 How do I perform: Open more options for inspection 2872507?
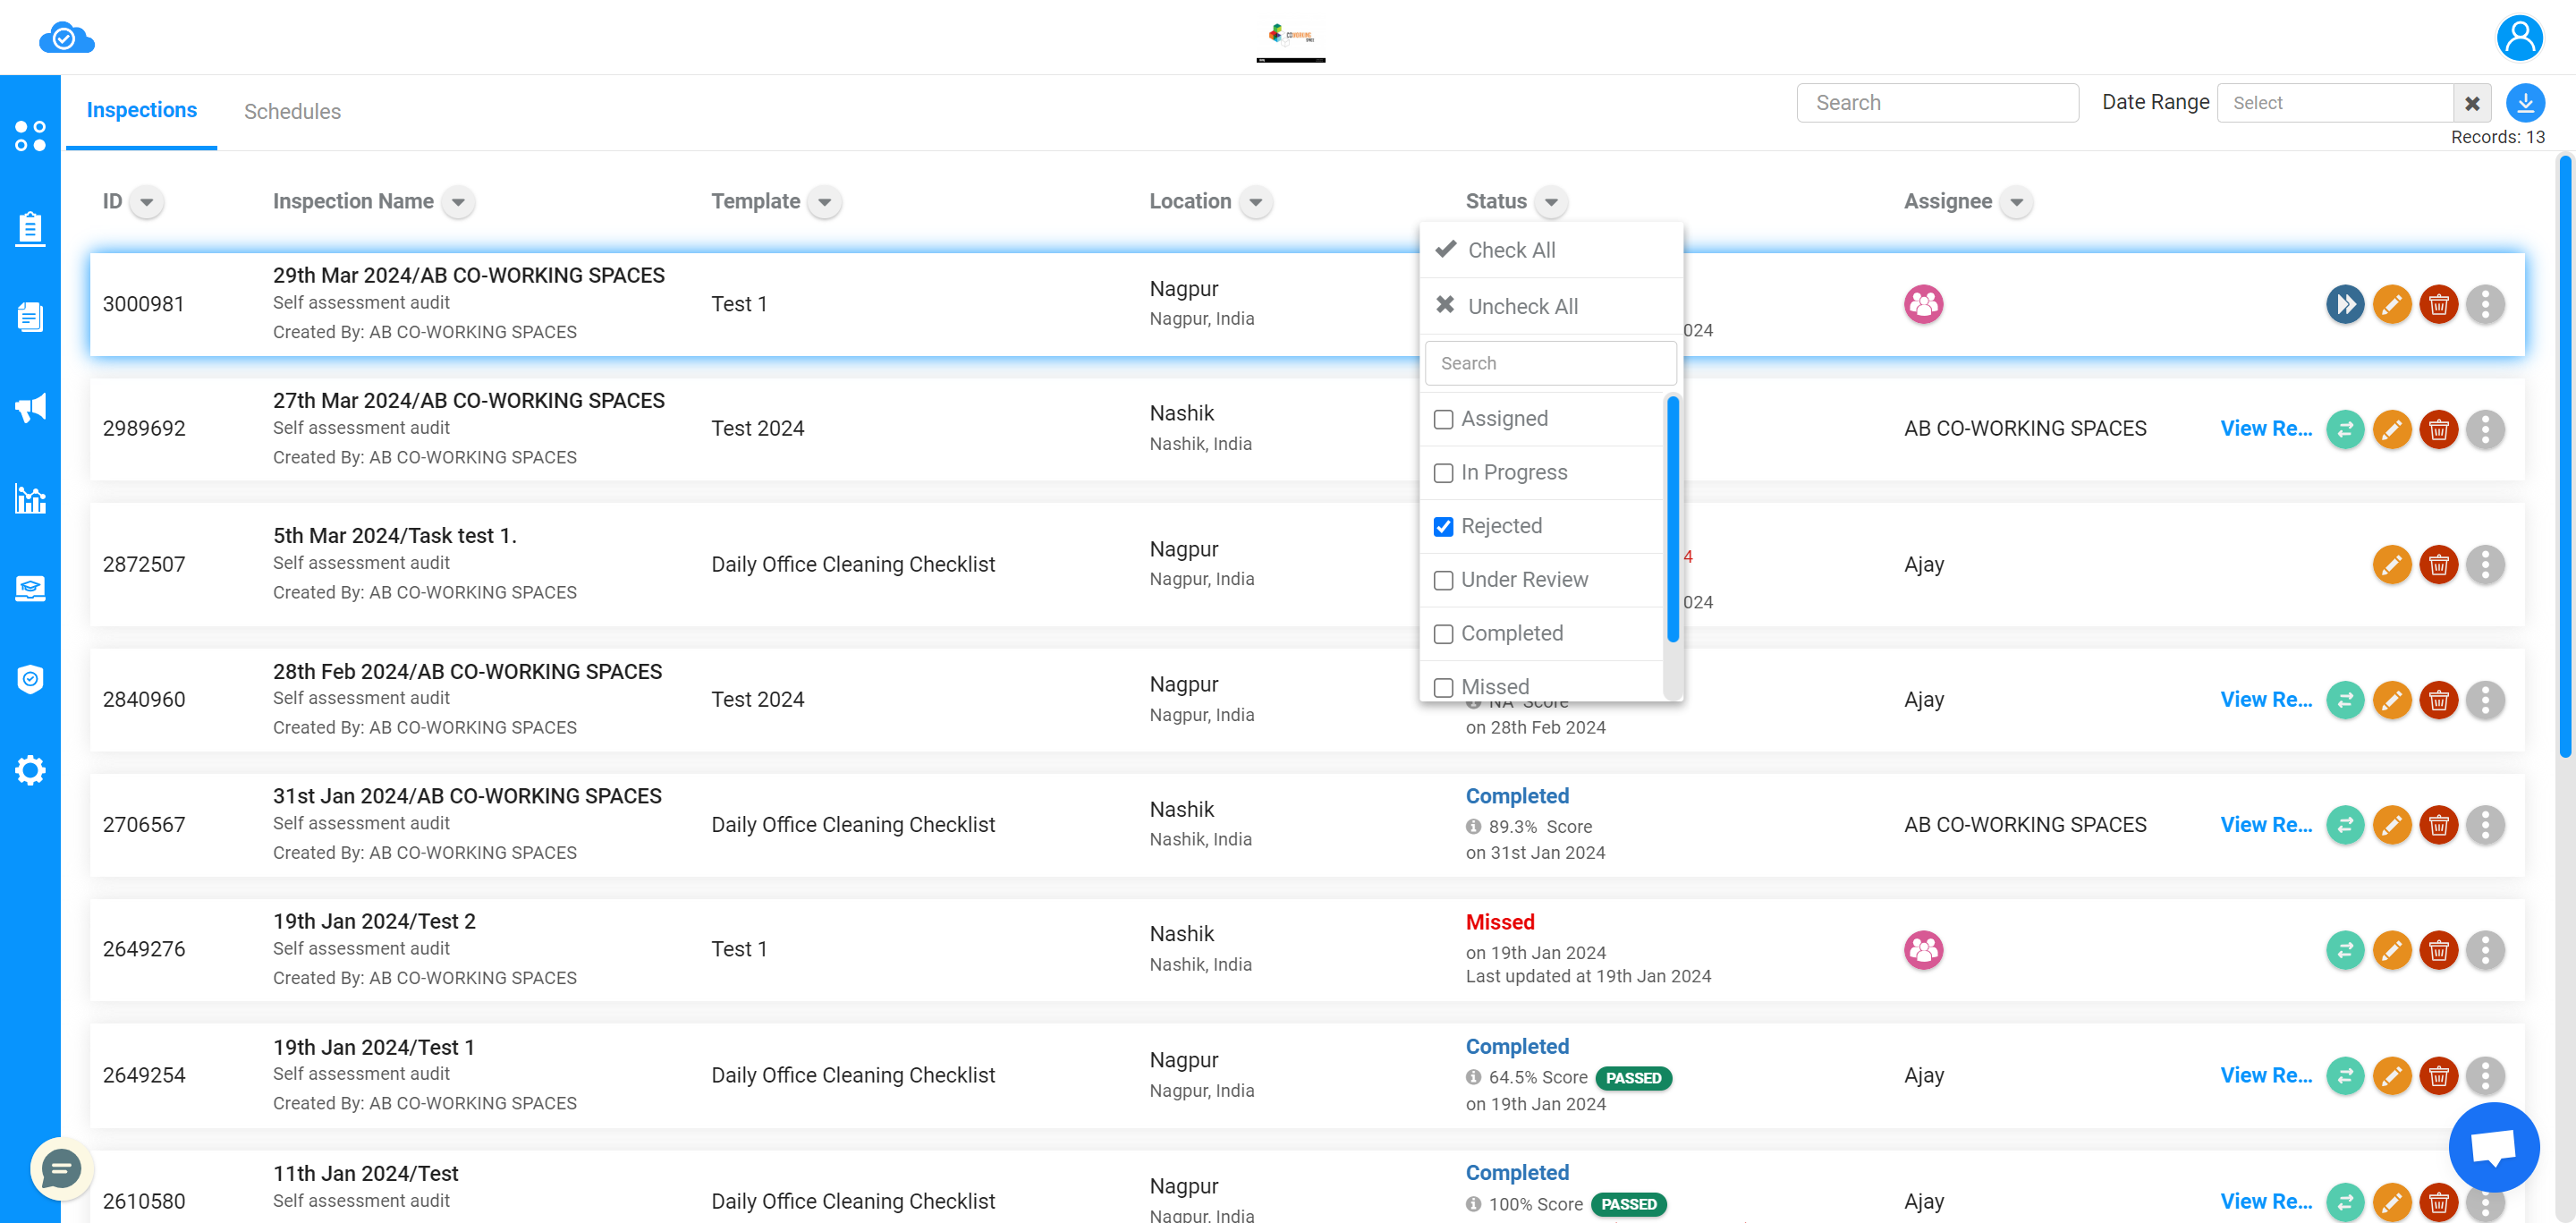2485,565
